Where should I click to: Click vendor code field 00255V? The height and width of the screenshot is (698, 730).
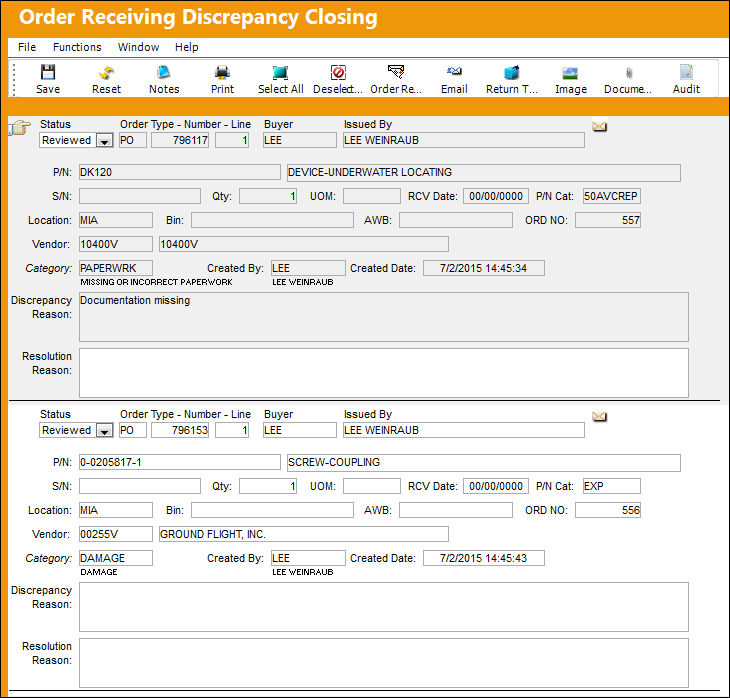click(116, 534)
